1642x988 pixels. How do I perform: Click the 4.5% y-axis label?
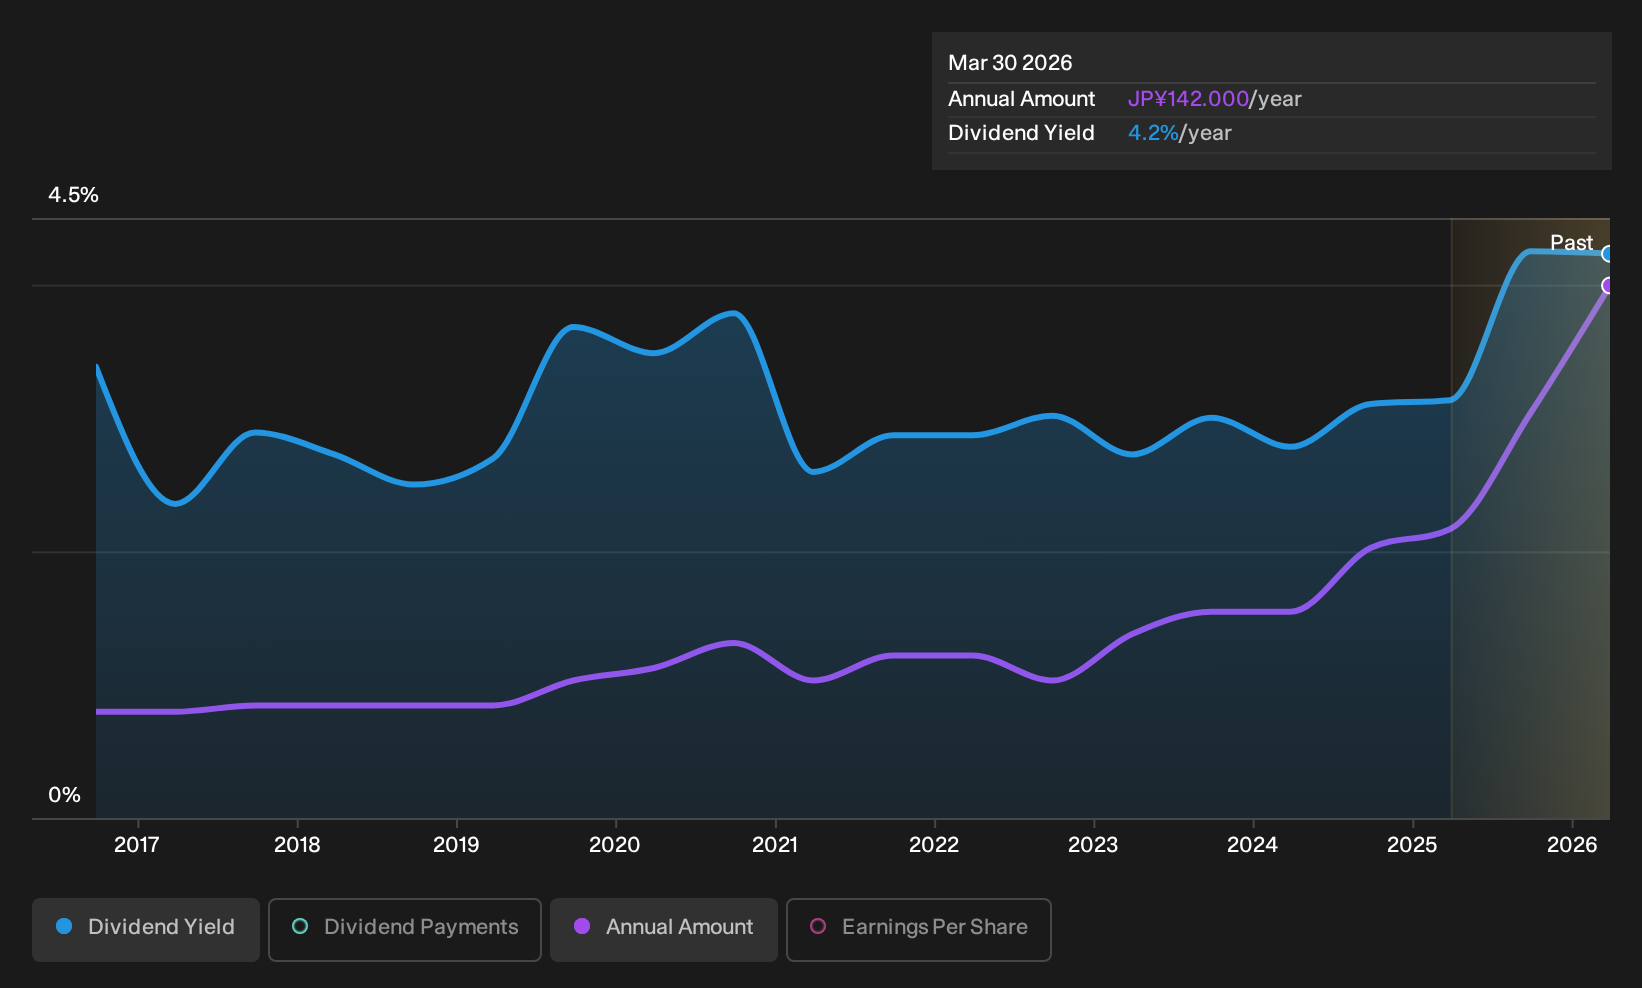pos(73,195)
